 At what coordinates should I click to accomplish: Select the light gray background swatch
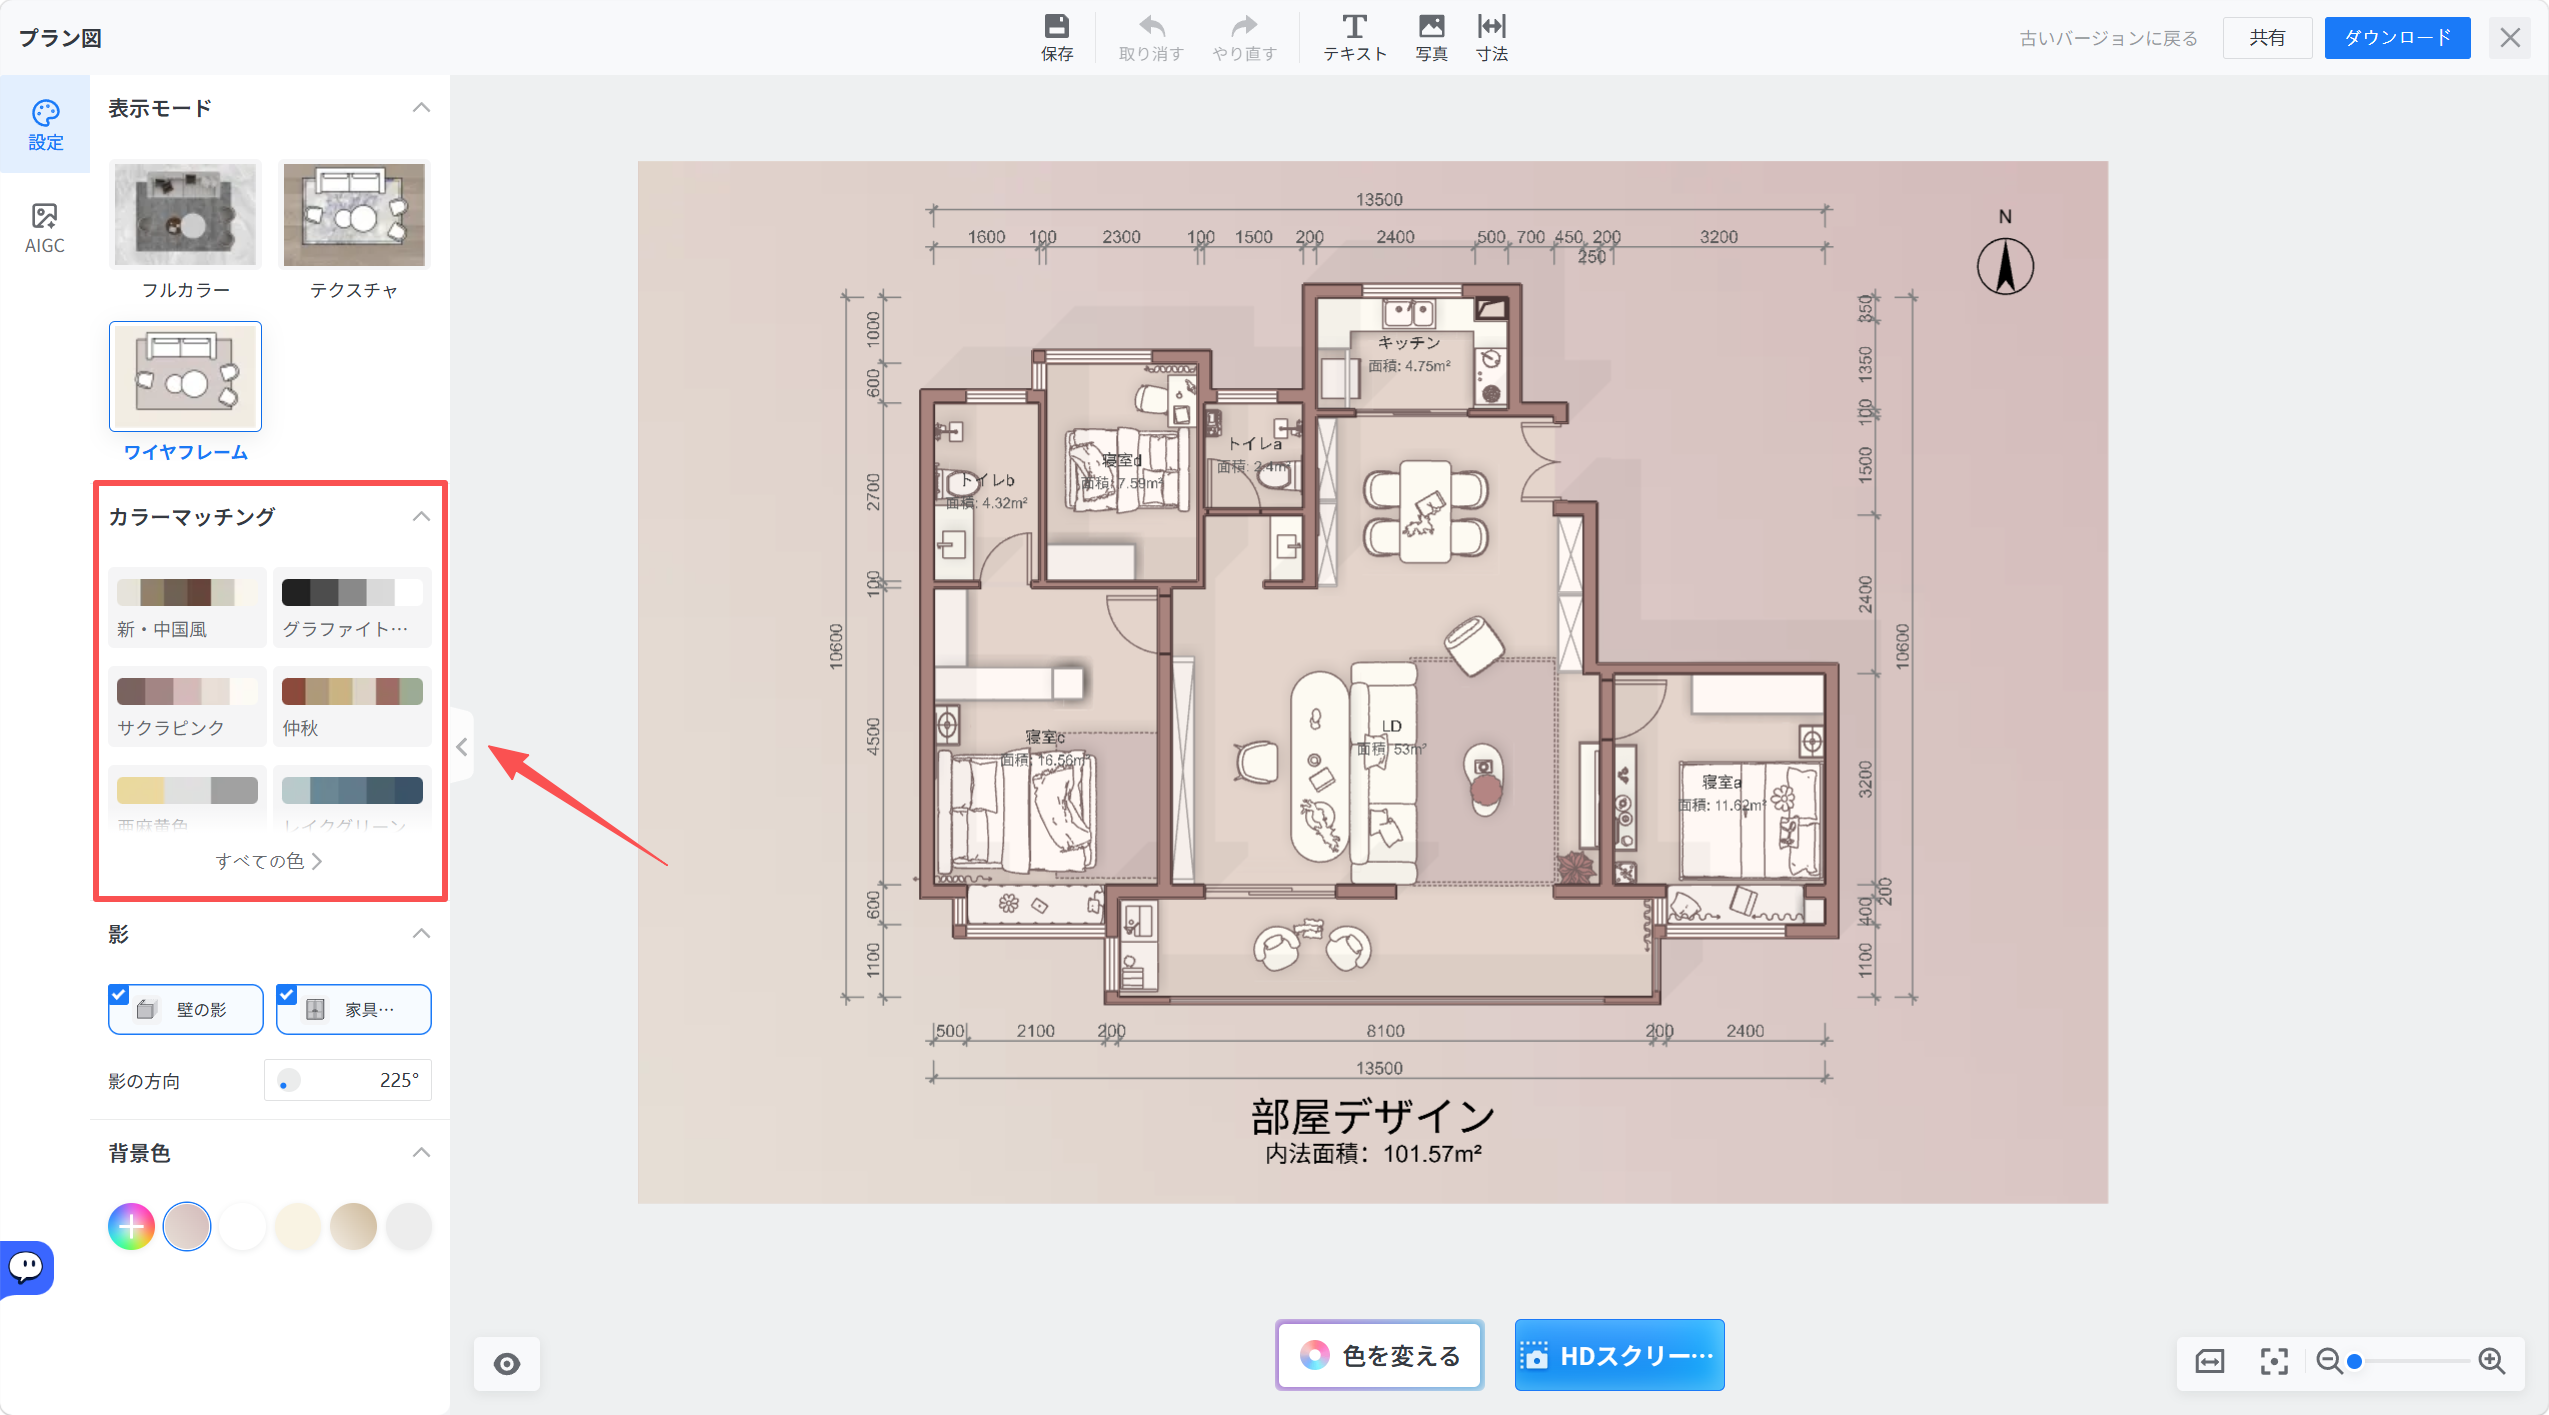pyautogui.click(x=409, y=1226)
